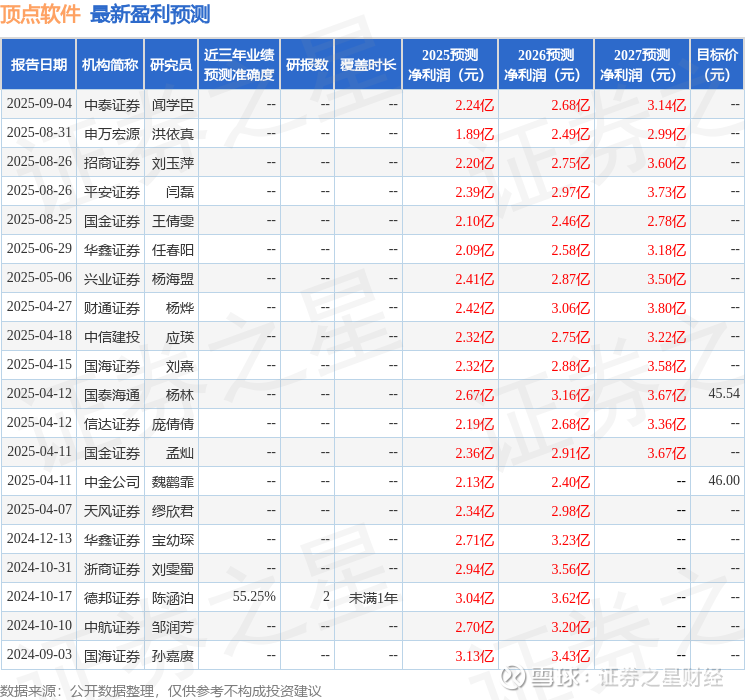Click the 中金公司 institution cell
Screen dimensions: 745x700
(112, 482)
